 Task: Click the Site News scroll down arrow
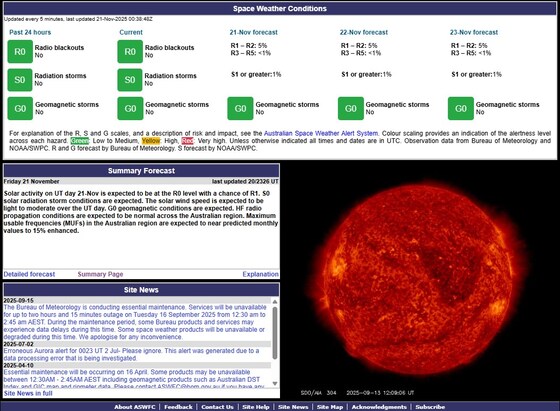pyautogui.click(x=275, y=384)
